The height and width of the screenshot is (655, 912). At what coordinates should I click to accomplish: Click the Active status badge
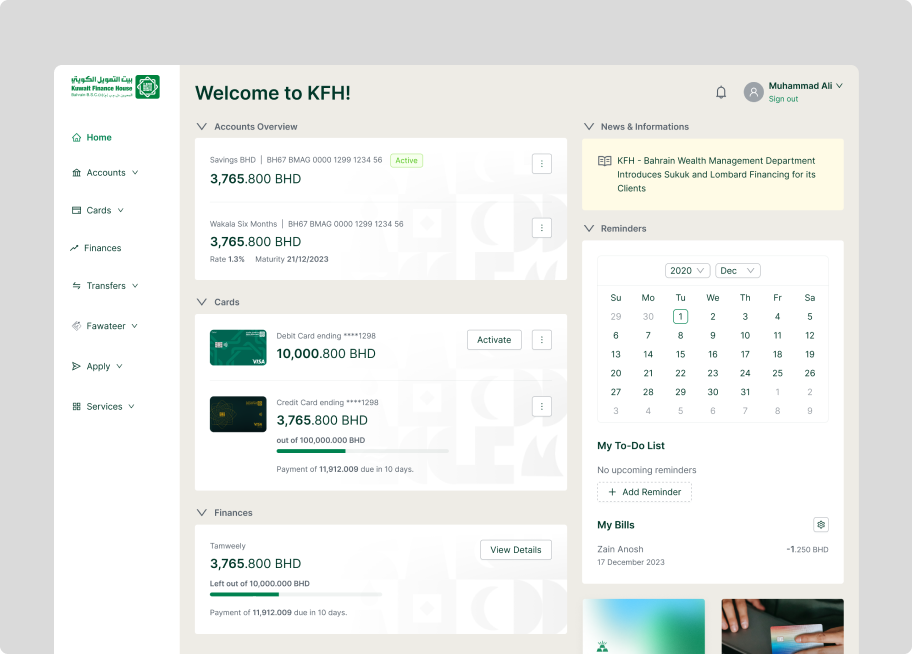(406, 161)
